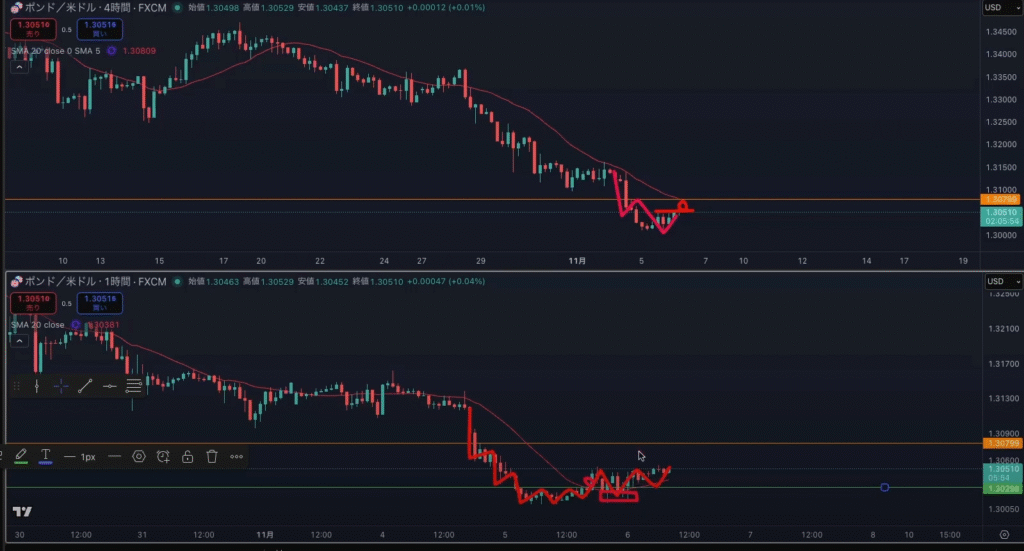Screen dimensions: 1024x551
Task: Open the USD currency dropdown on top chart
Action: [1002, 7]
